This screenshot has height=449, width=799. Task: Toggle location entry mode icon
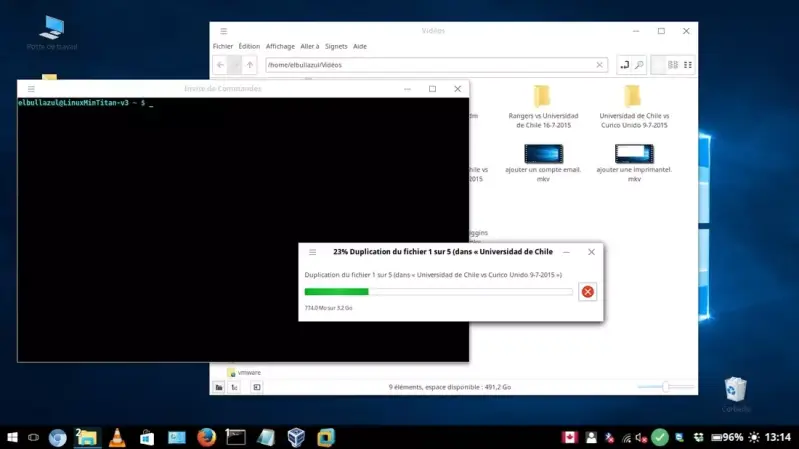(x=624, y=65)
